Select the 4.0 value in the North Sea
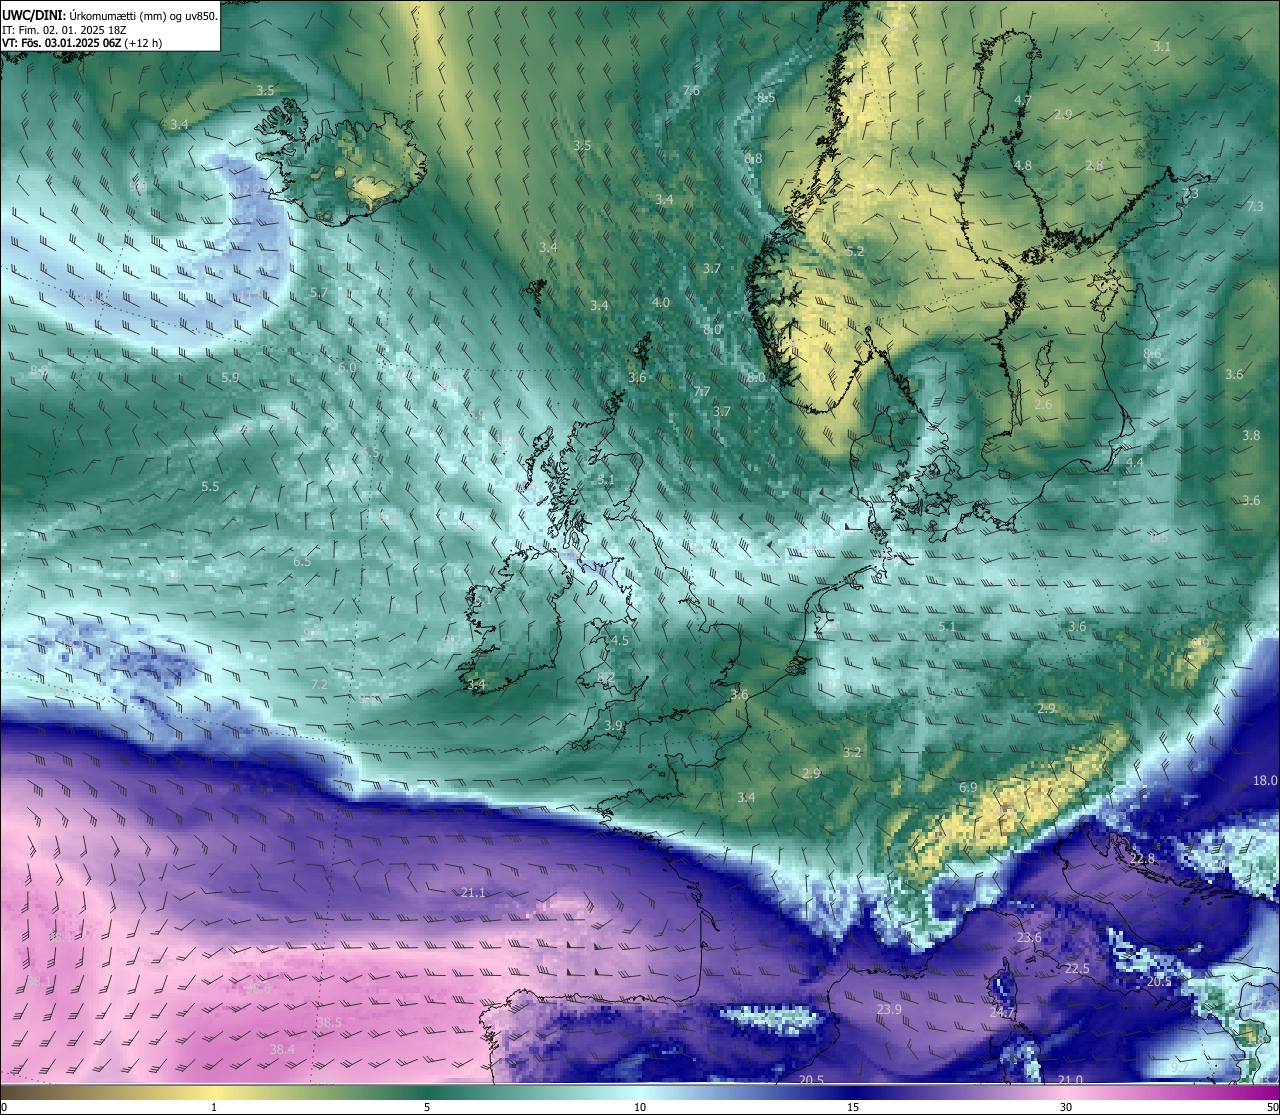 661,303
